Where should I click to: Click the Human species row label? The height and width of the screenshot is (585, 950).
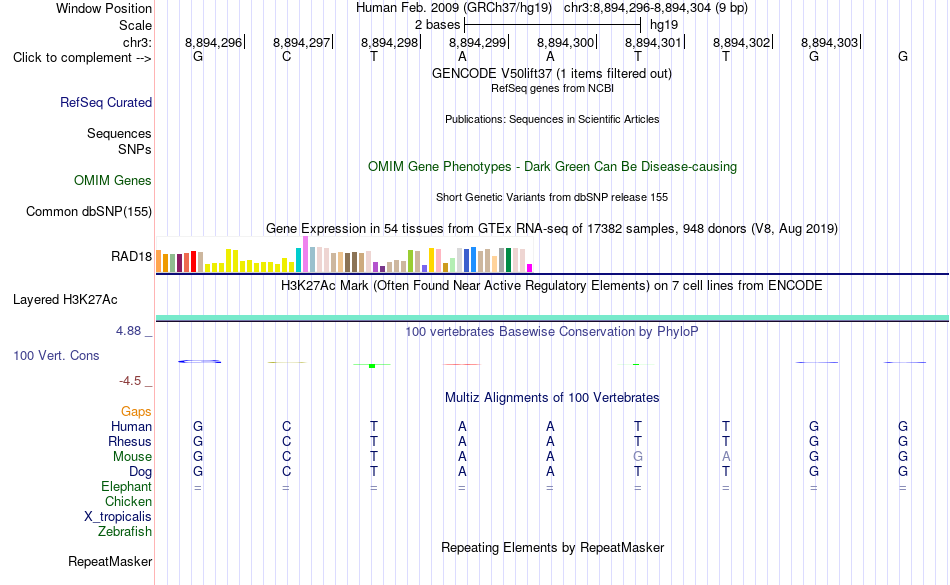pos(131,426)
